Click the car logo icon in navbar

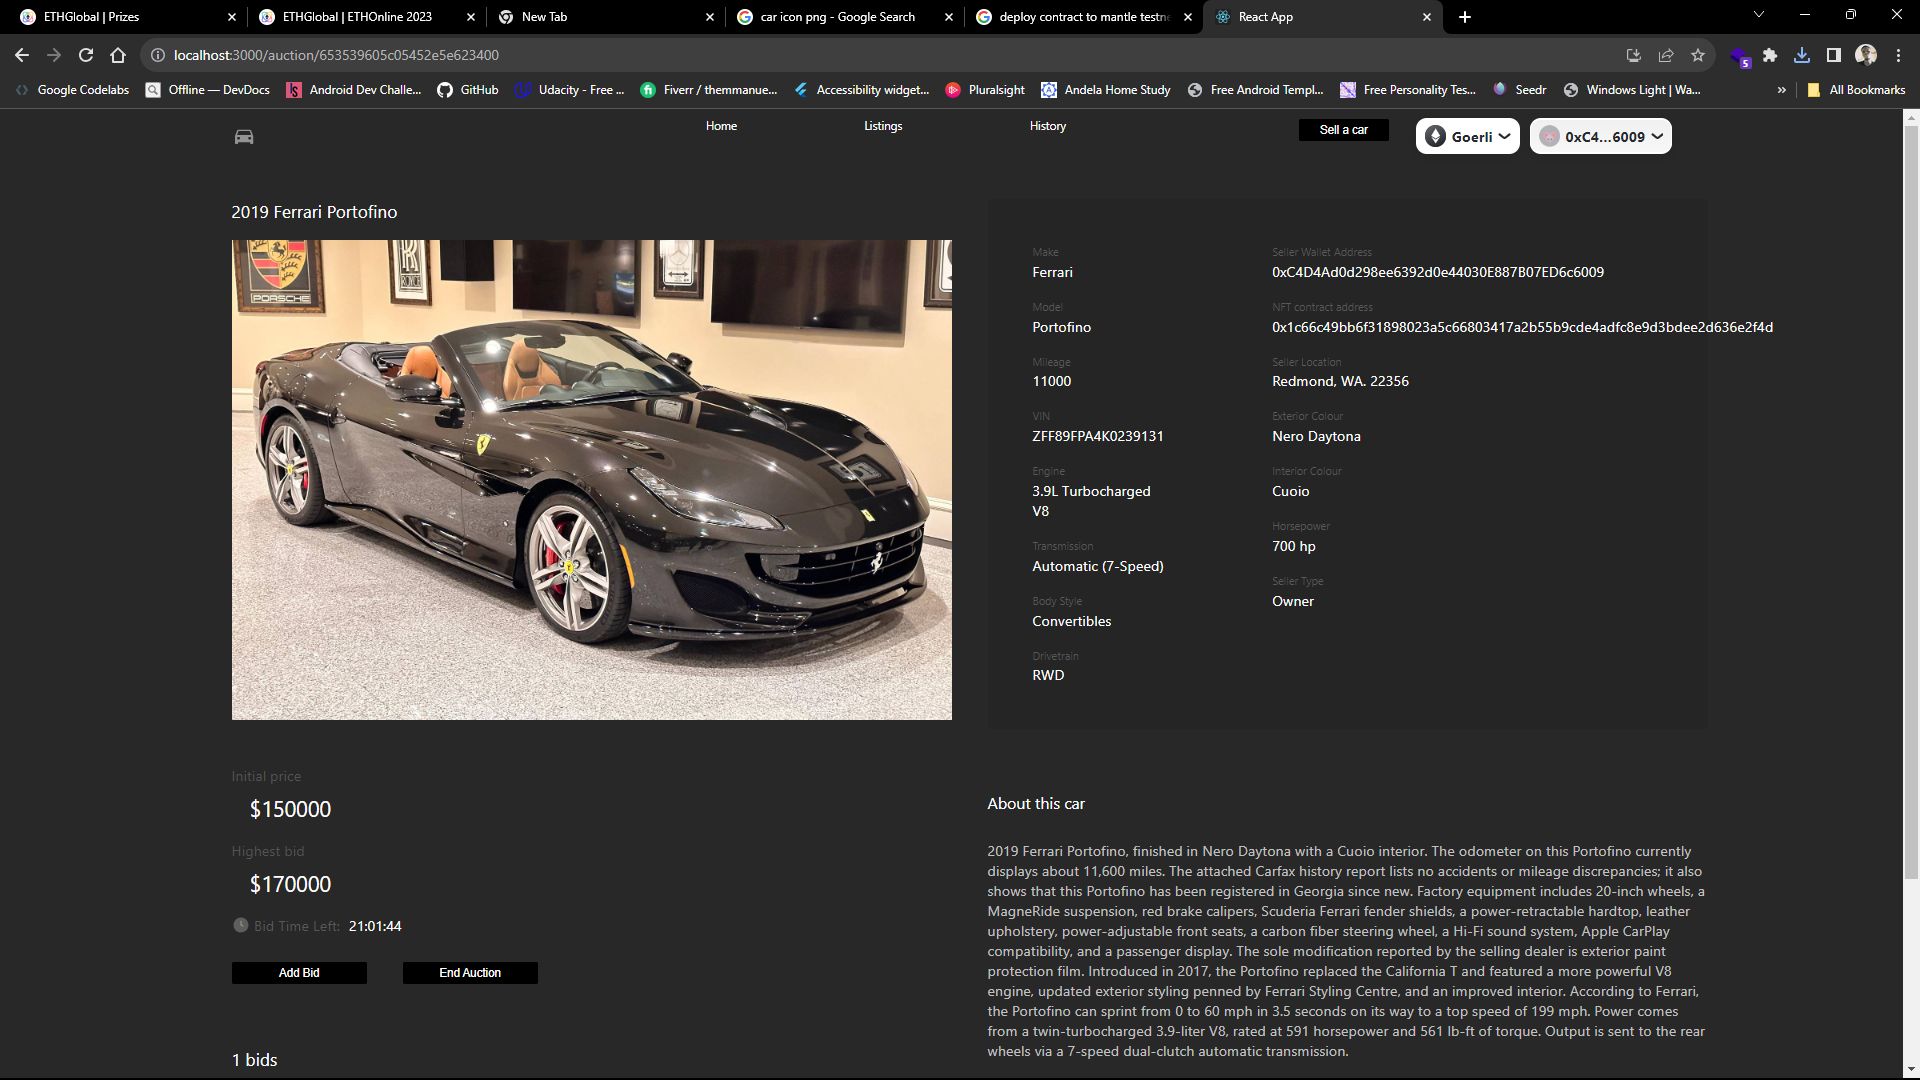point(243,136)
